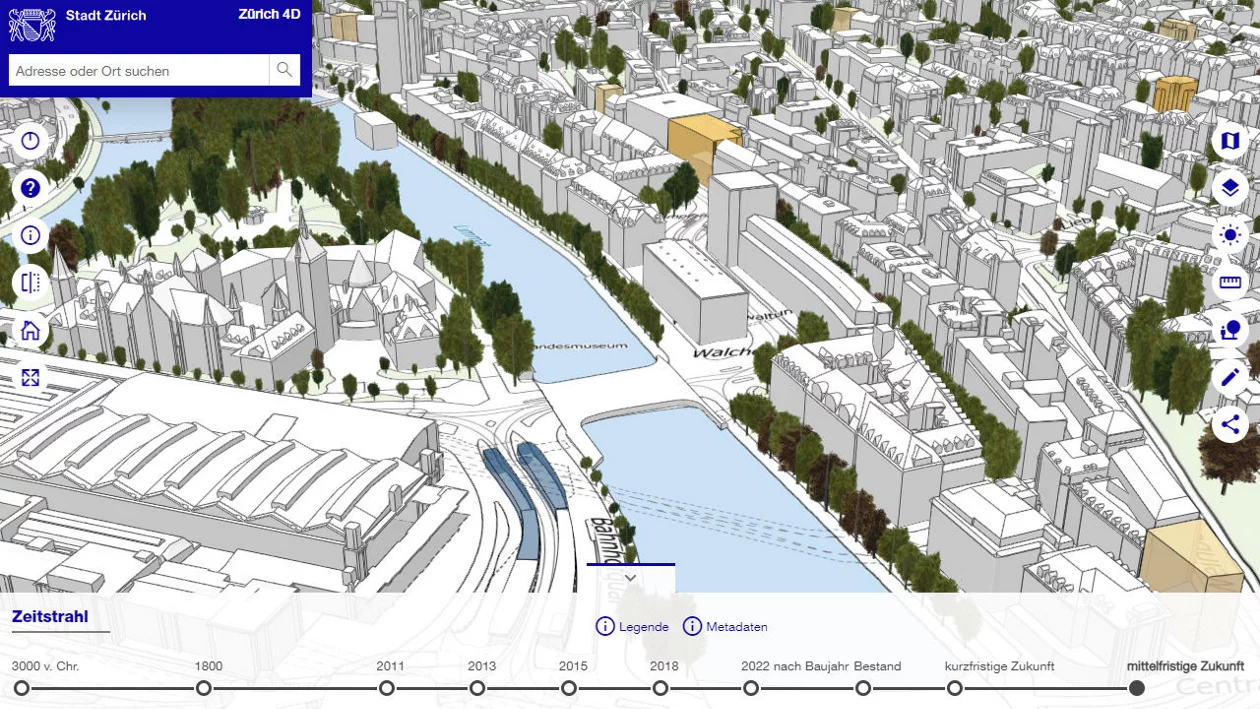
Task: Select the 2013 timeline point
Action: (477, 688)
